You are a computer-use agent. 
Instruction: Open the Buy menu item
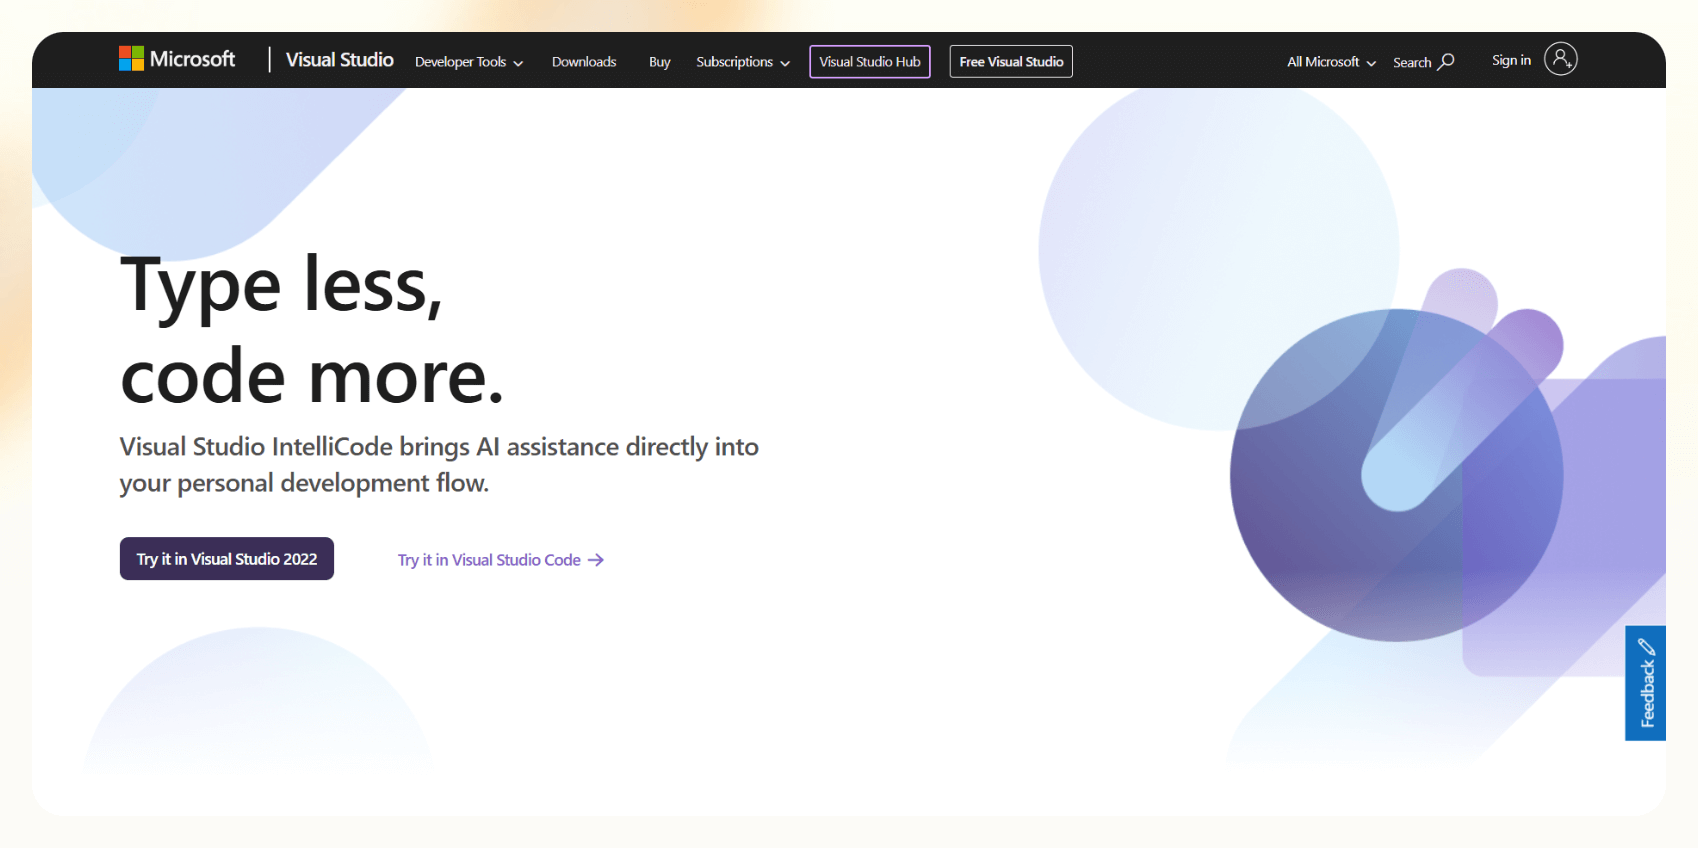pos(659,62)
